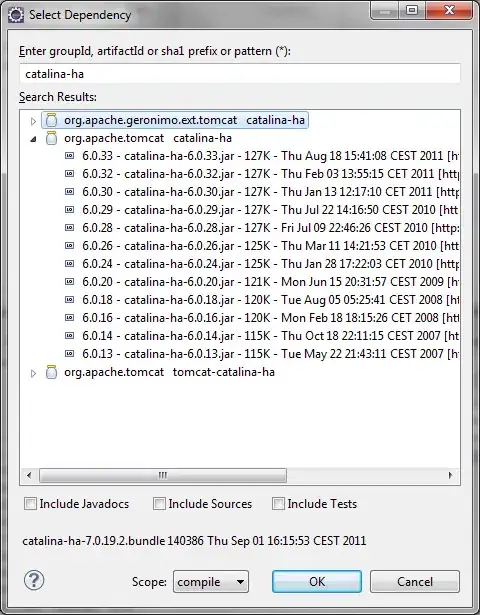Click the version icon of 6.0.29 entry
This screenshot has width=480, height=615.
coord(69,210)
